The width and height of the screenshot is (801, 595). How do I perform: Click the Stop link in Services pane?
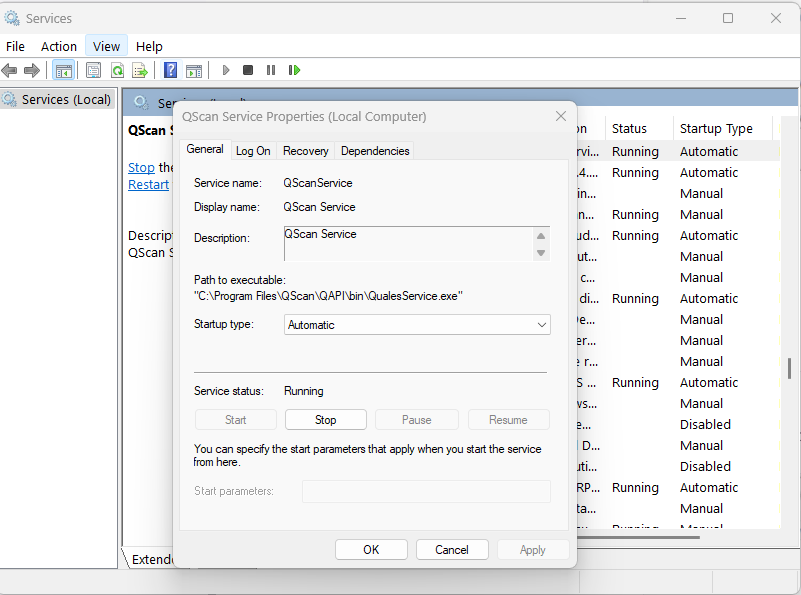(x=141, y=168)
